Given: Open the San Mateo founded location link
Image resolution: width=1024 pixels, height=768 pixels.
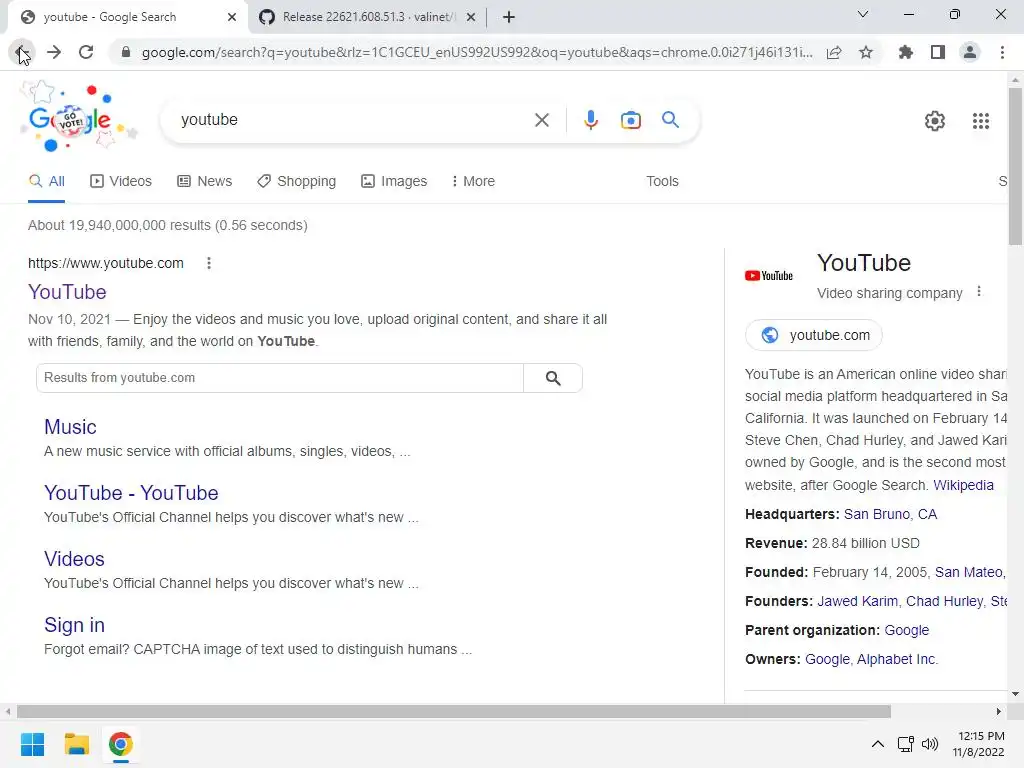Looking at the screenshot, I should [x=970, y=572].
